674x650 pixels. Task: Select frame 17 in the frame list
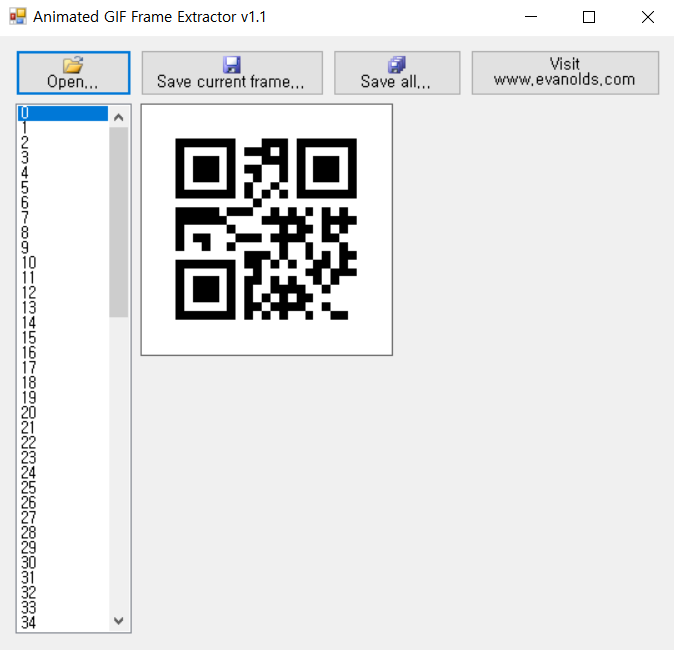pos(63,368)
